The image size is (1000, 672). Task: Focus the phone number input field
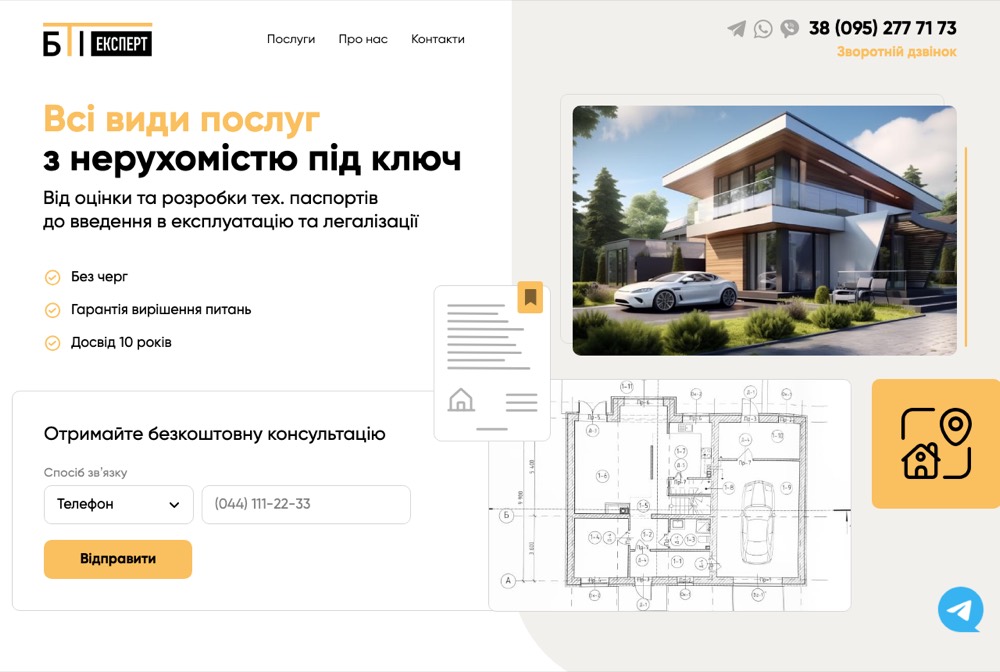point(306,504)
